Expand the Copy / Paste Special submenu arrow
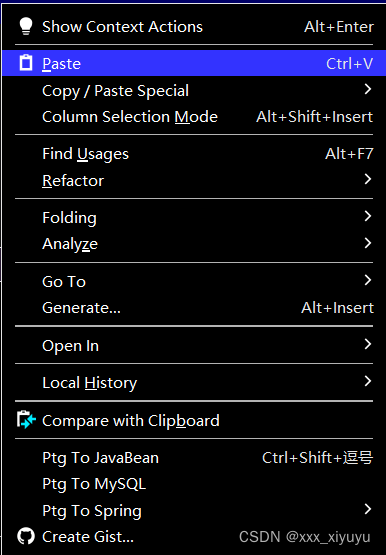This screenshot has width=386, height=555. 368,89
